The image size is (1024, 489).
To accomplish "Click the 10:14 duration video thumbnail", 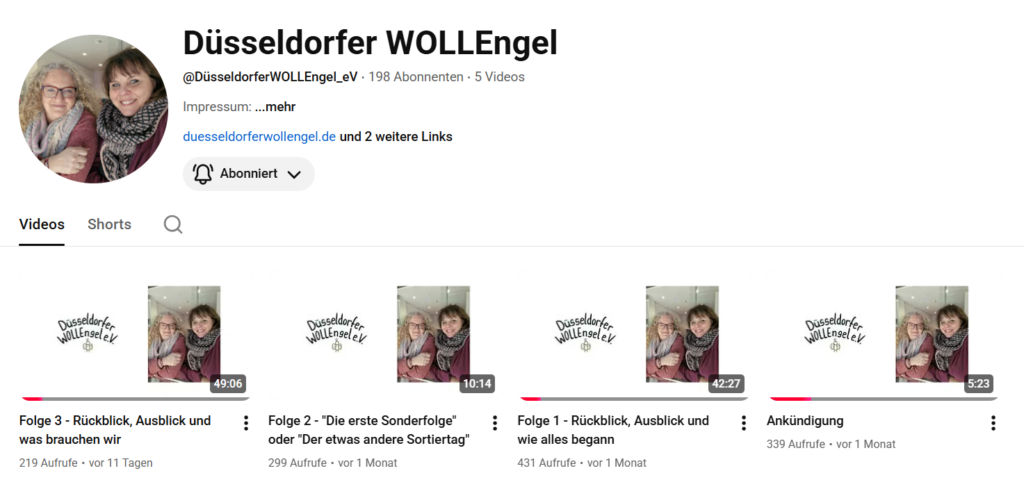I will point(384,334).
